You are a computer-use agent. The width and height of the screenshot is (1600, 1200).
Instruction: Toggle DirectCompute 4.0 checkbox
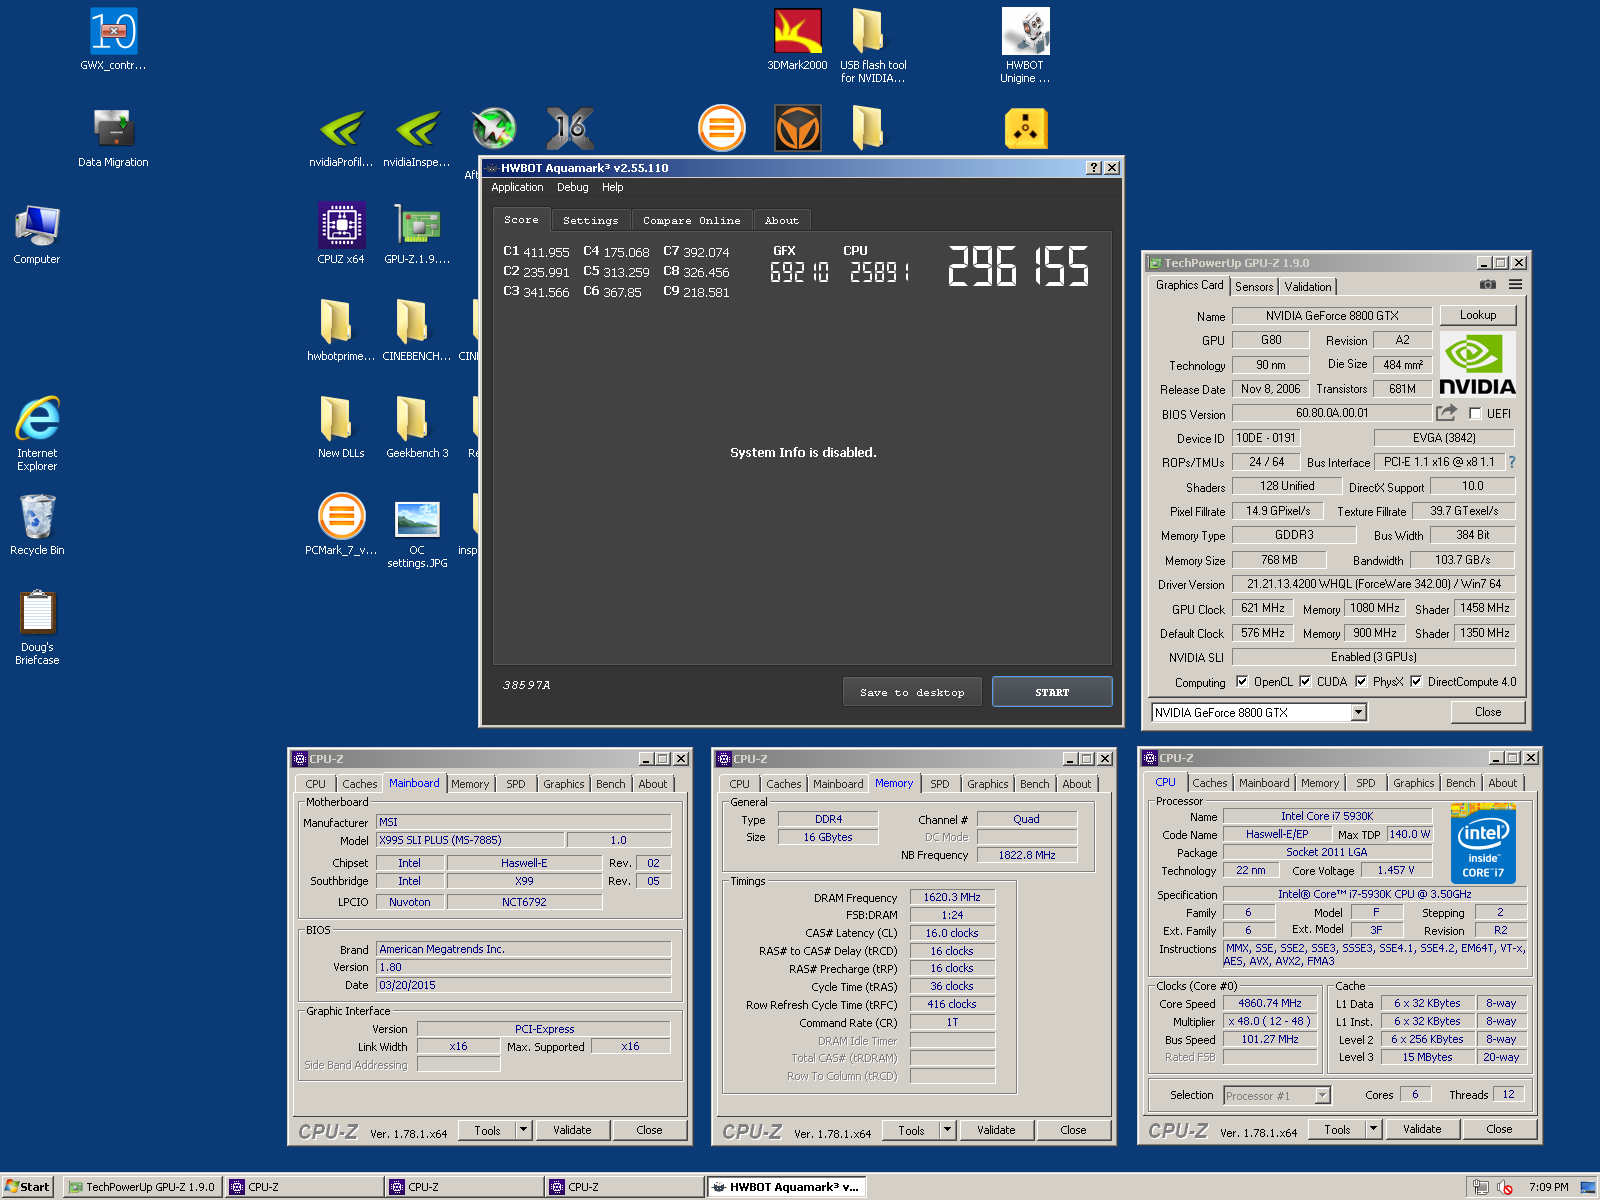point(1416,682)
